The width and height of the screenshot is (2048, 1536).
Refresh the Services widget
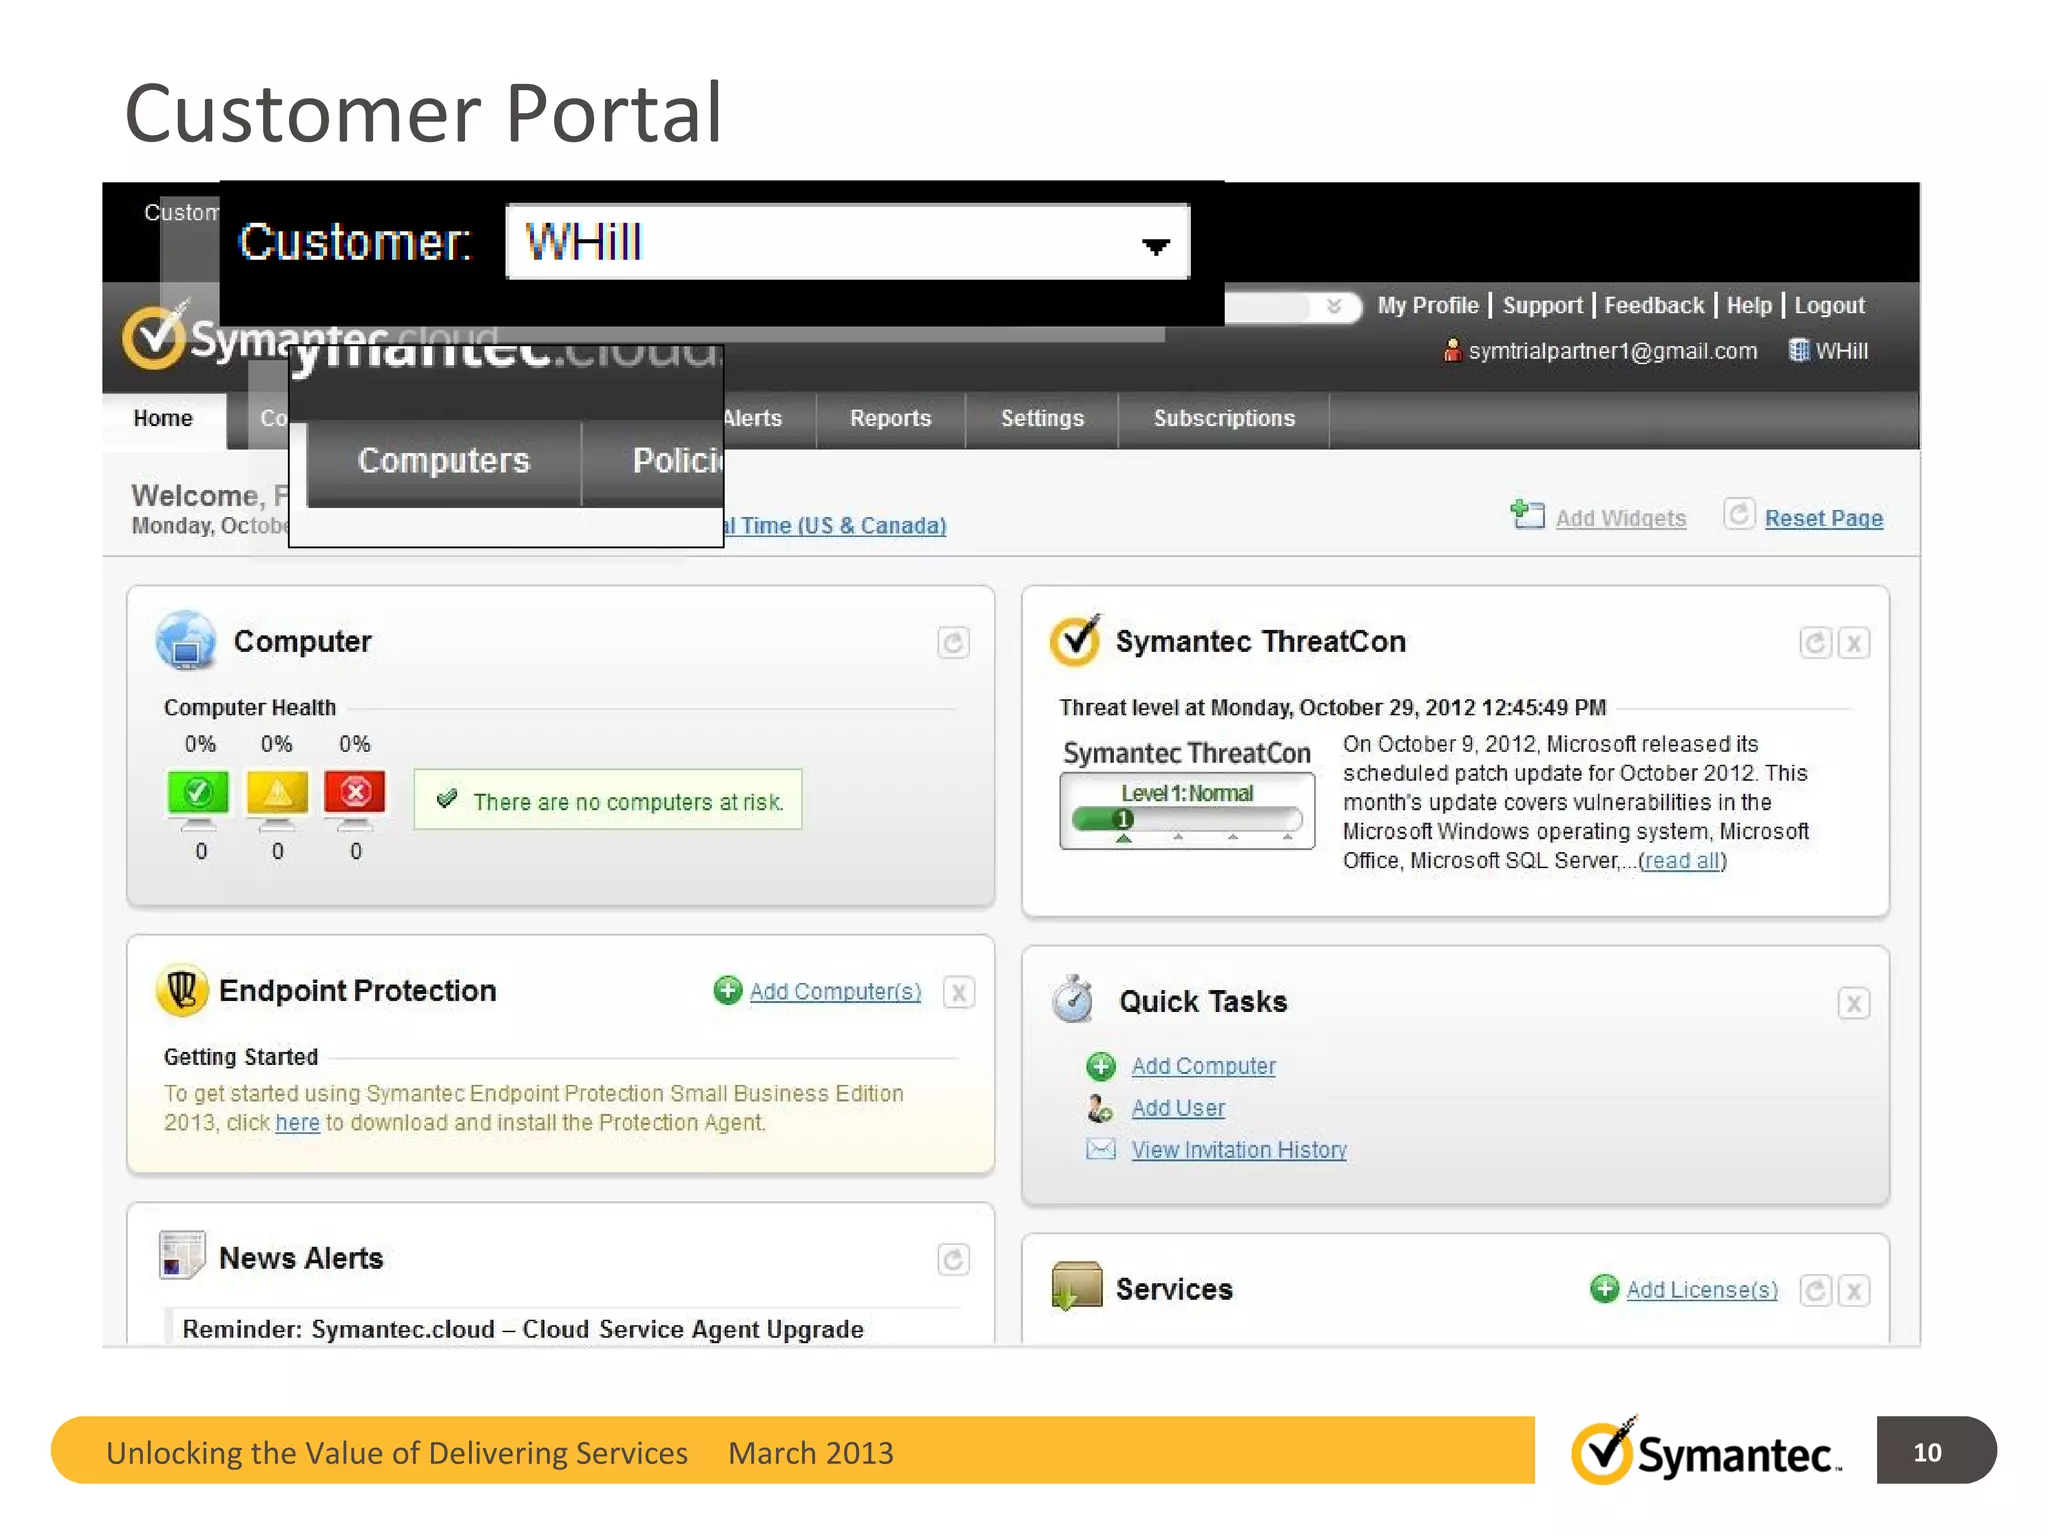coord(1815,1291)
